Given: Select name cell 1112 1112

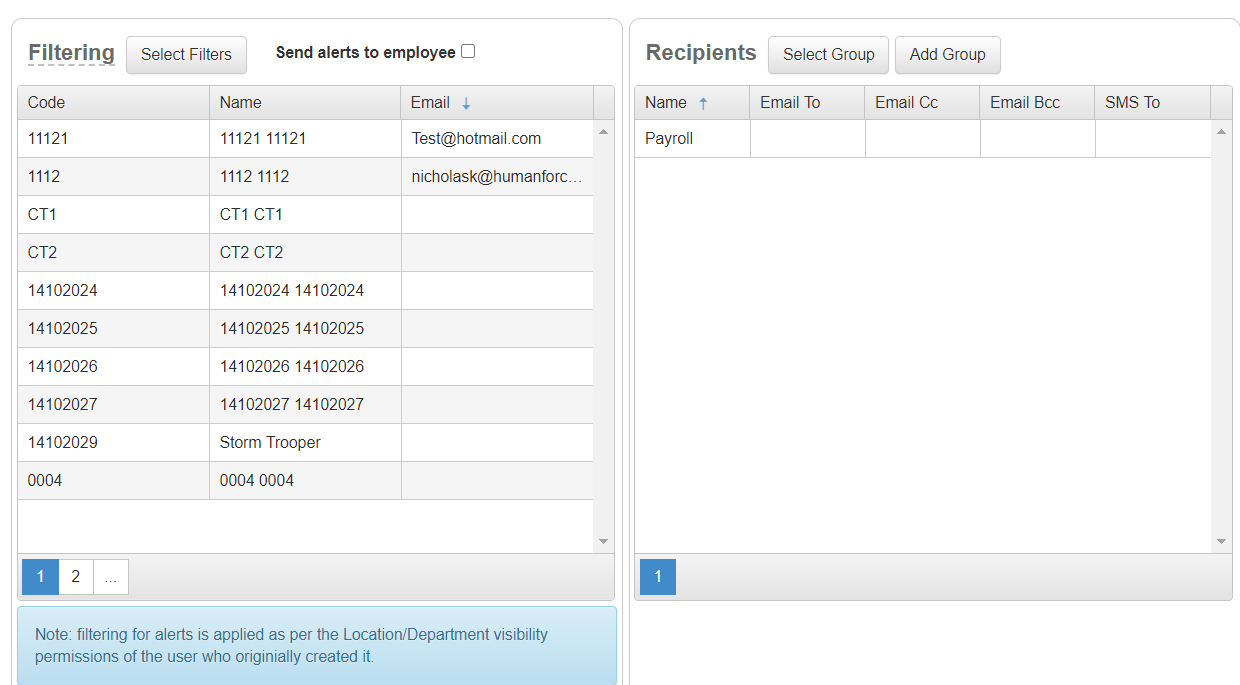Looking at the screenshot, I should click(x=305, y=177).
